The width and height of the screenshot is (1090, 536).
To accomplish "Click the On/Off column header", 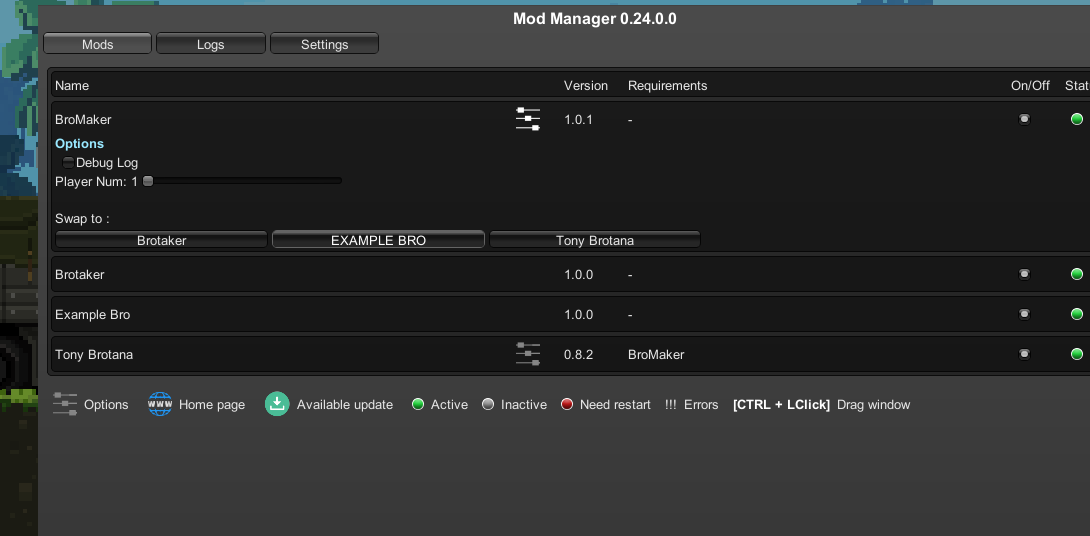I will pyautogui.click(x=1030, y=86).
